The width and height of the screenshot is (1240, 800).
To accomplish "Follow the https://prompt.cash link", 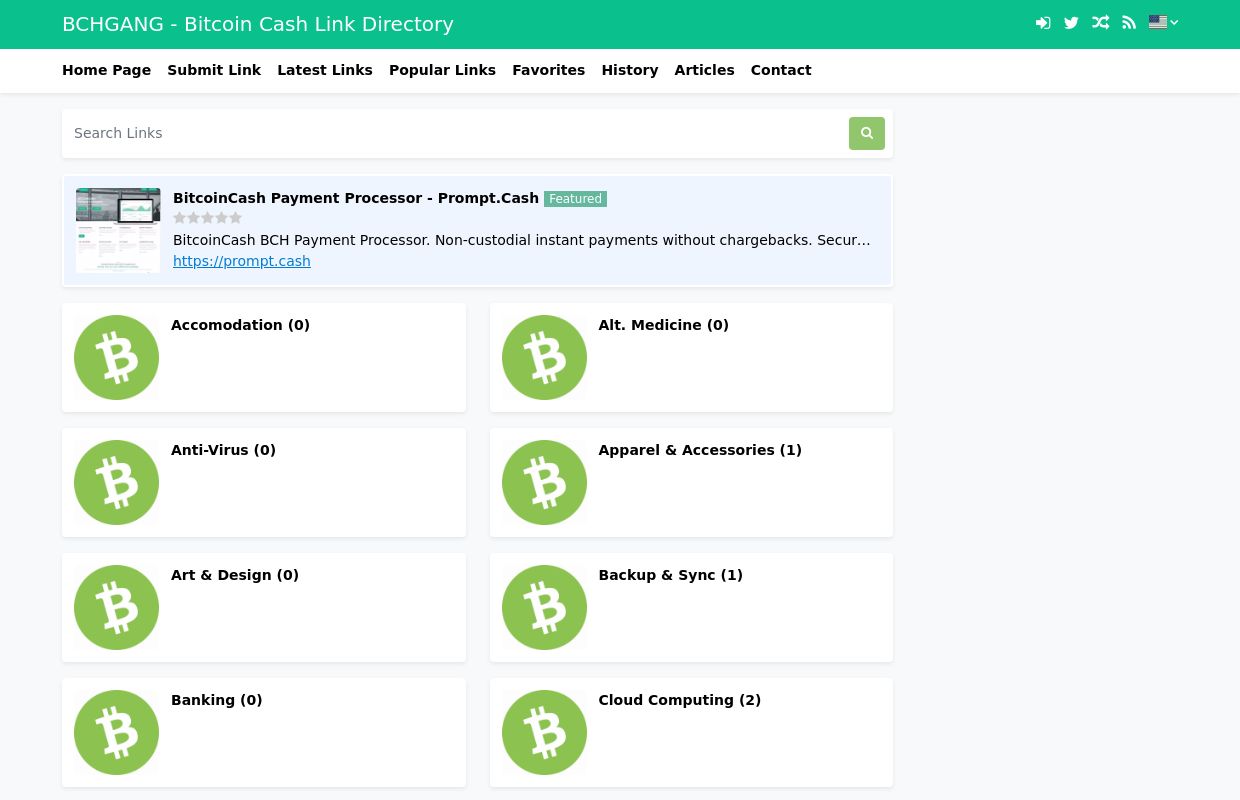I will pyautogui.click(x=242, y=261).
